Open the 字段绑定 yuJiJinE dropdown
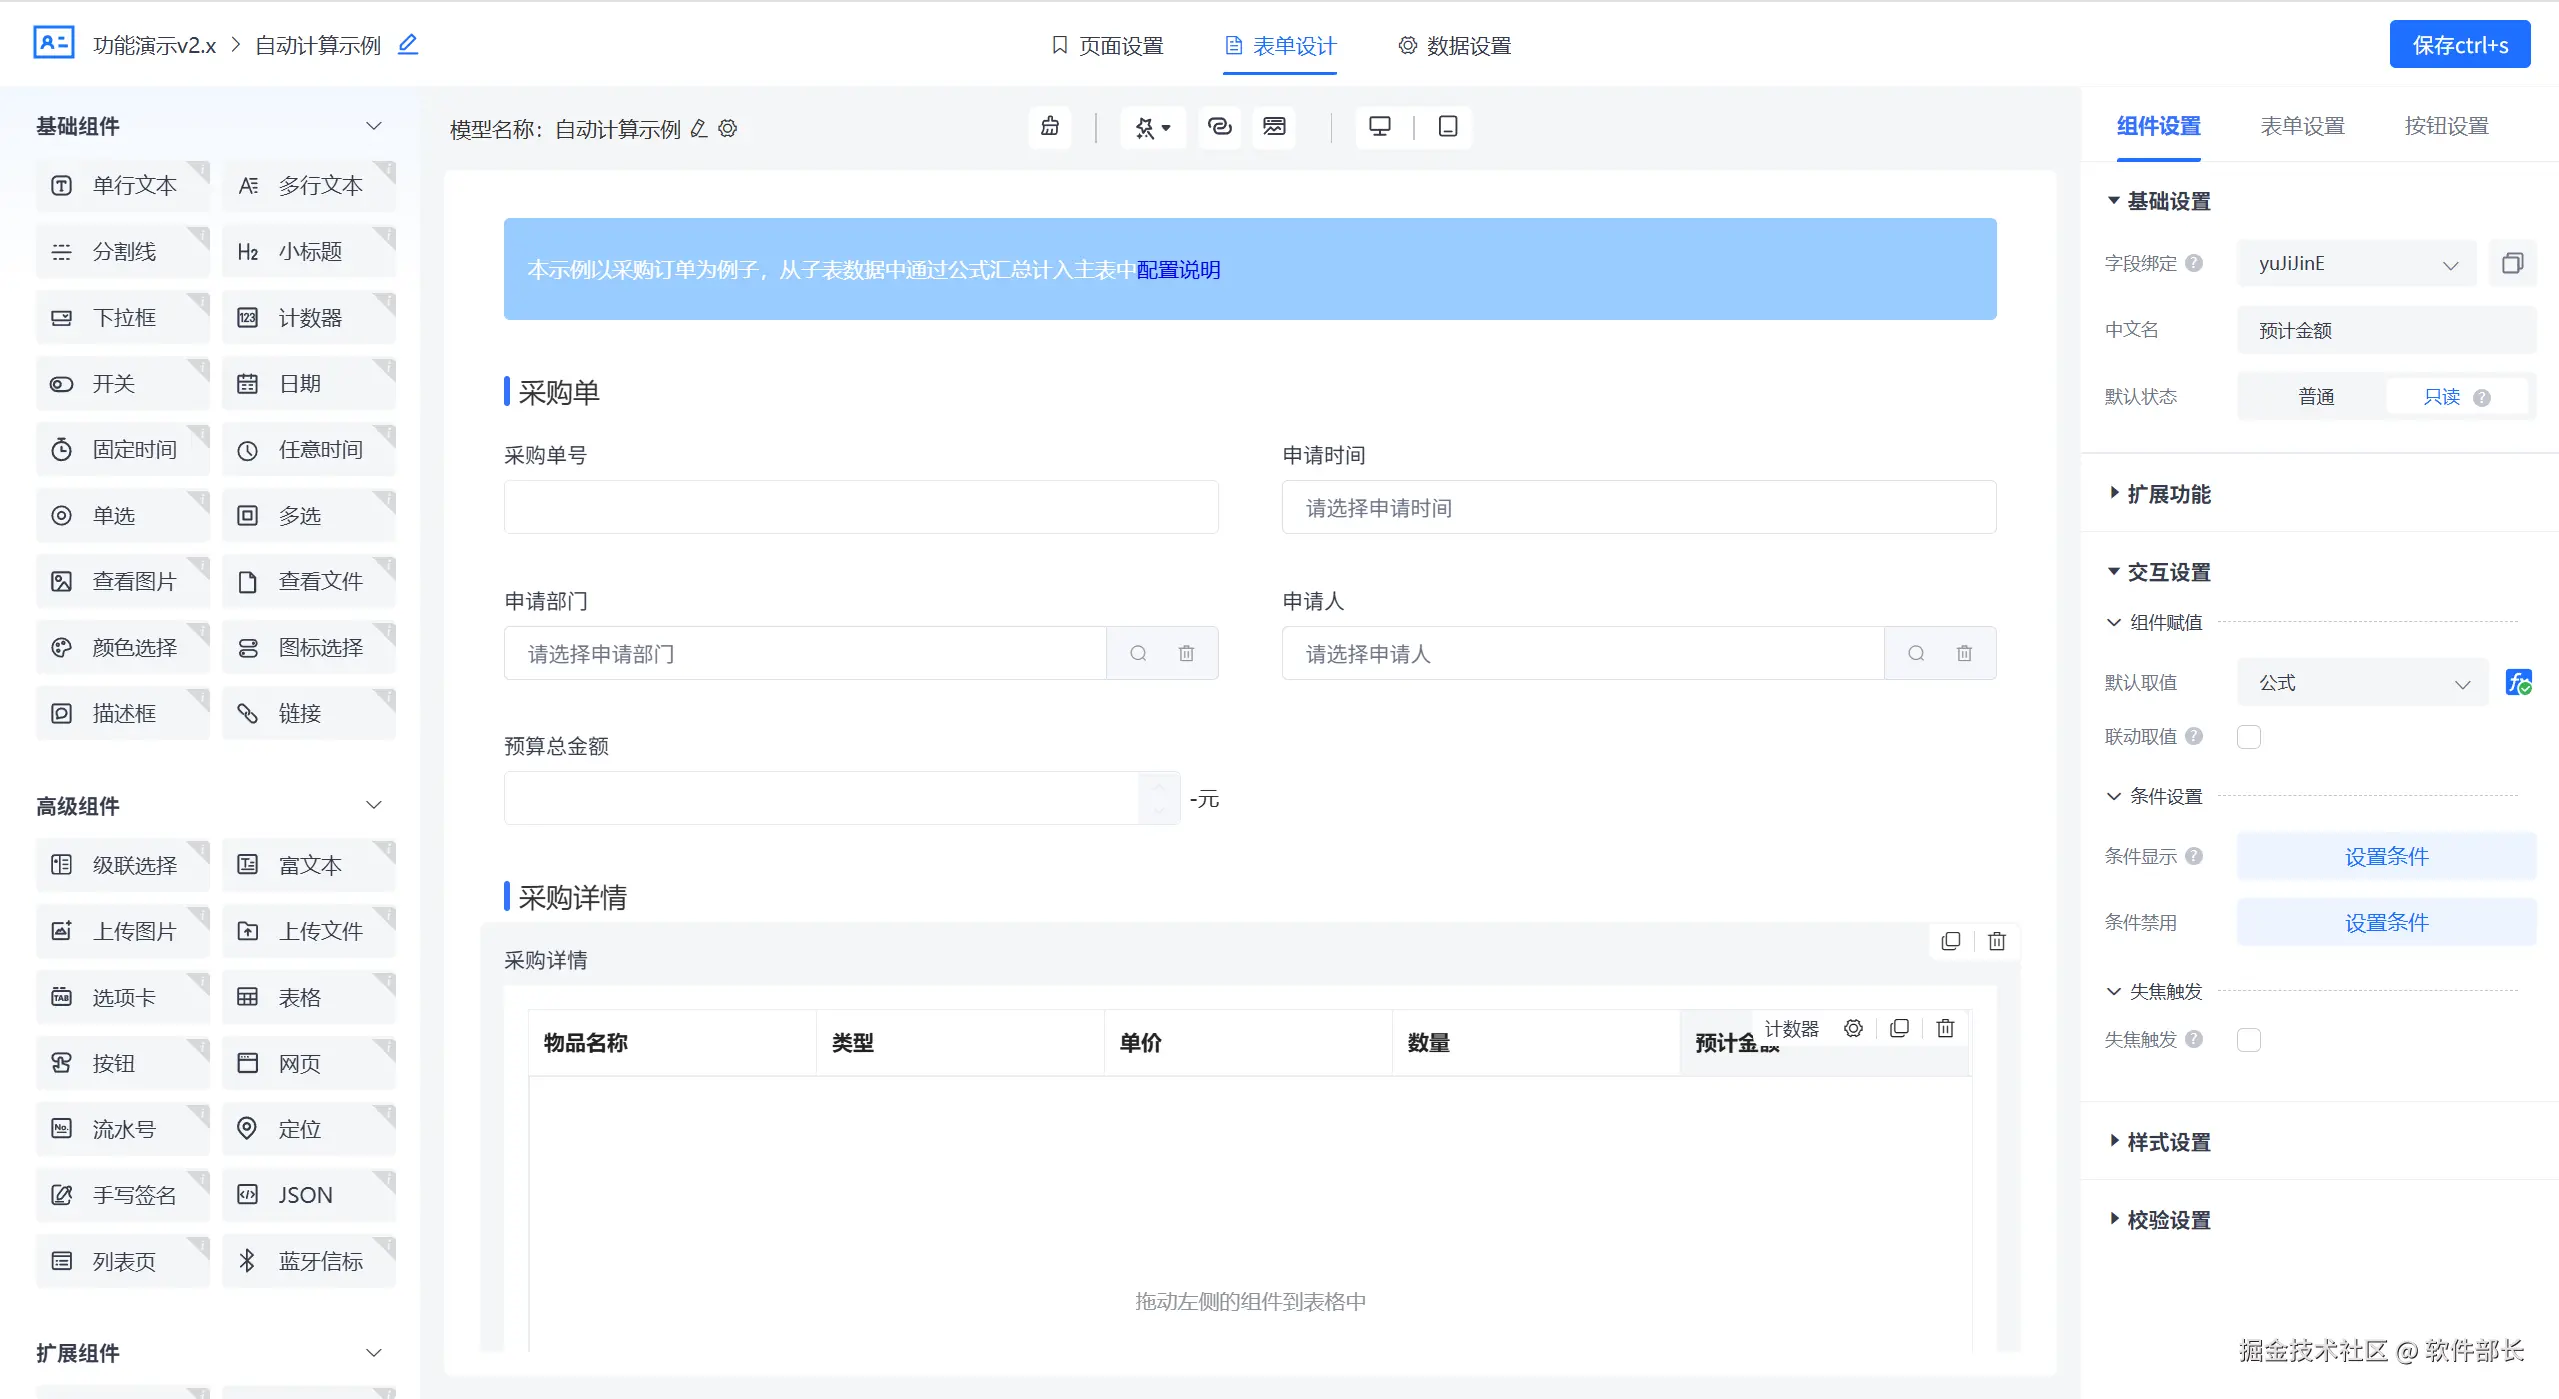The height and width of the screenshot is (1399, 2559). (2356, 264)
